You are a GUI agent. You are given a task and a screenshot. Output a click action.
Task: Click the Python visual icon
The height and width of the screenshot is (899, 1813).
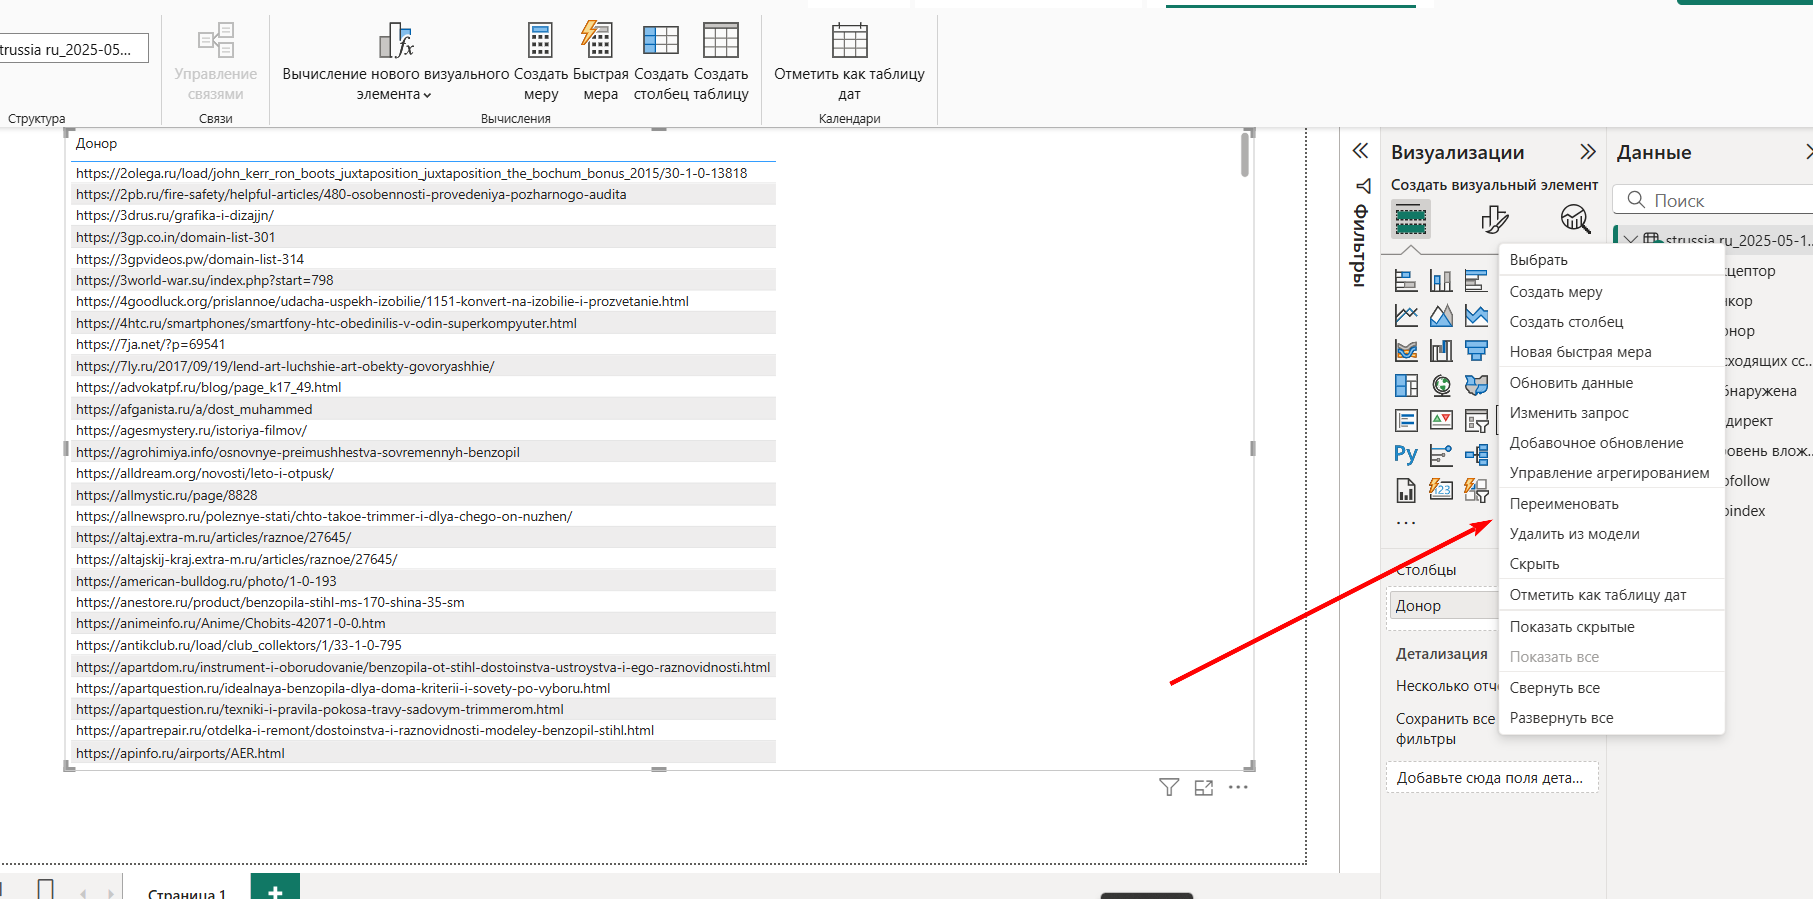click(1405, 455)
